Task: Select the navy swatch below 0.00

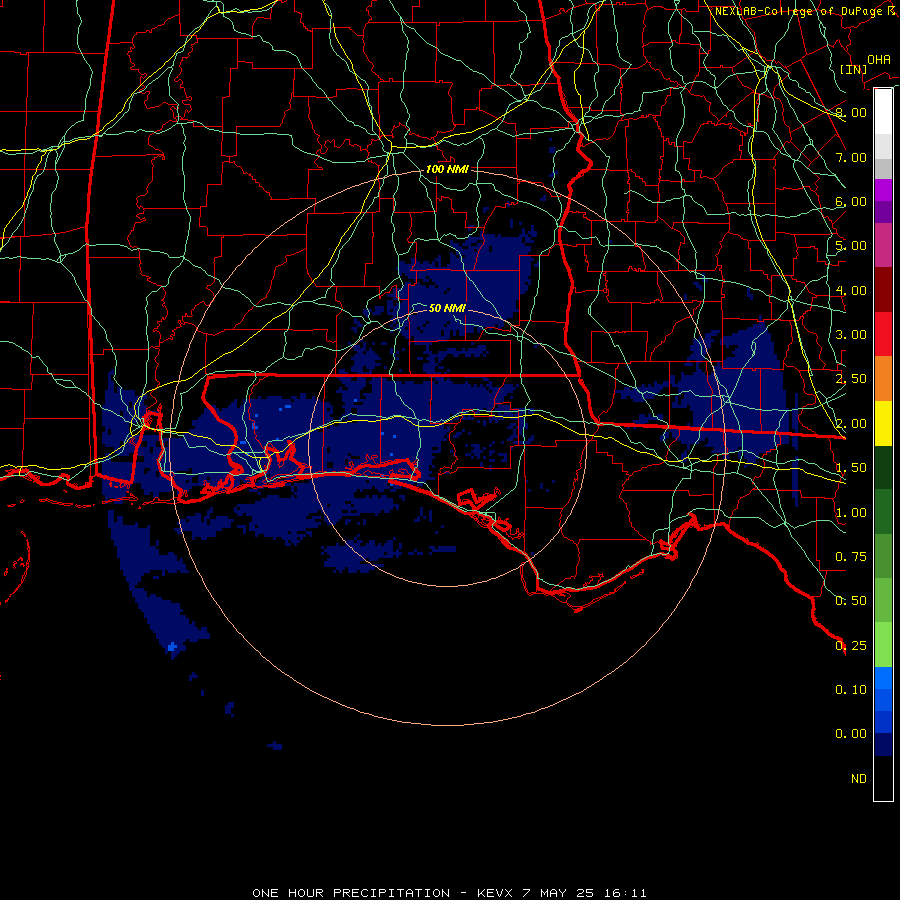Action: point(883,744)
